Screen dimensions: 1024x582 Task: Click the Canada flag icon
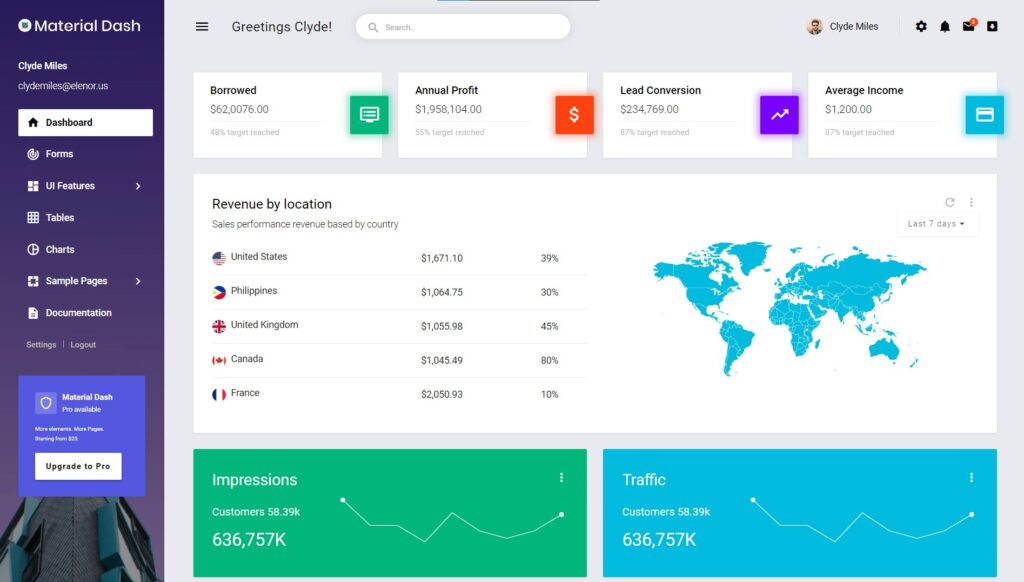pos(219,360)
